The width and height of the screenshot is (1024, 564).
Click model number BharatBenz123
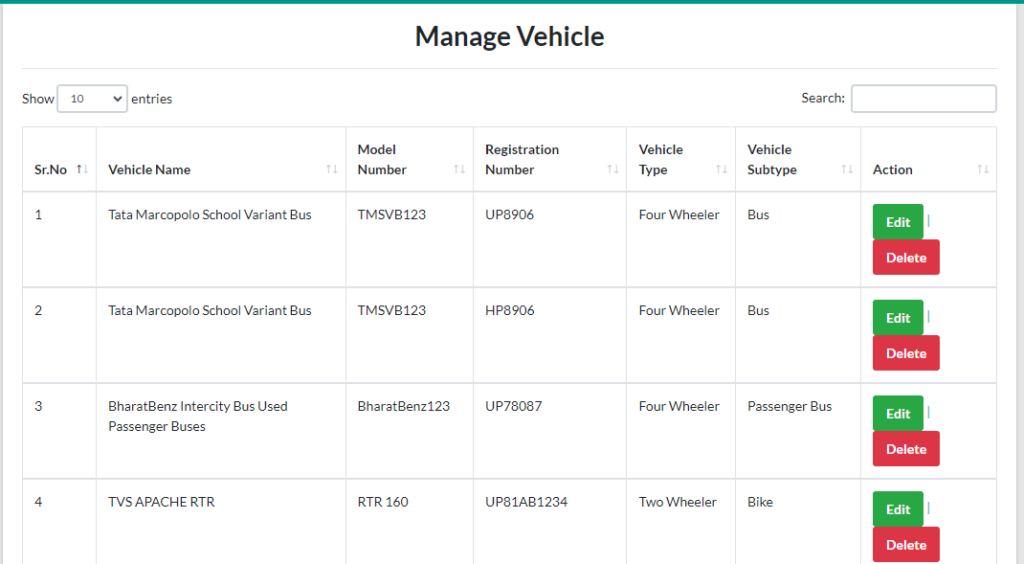point(404,406)
